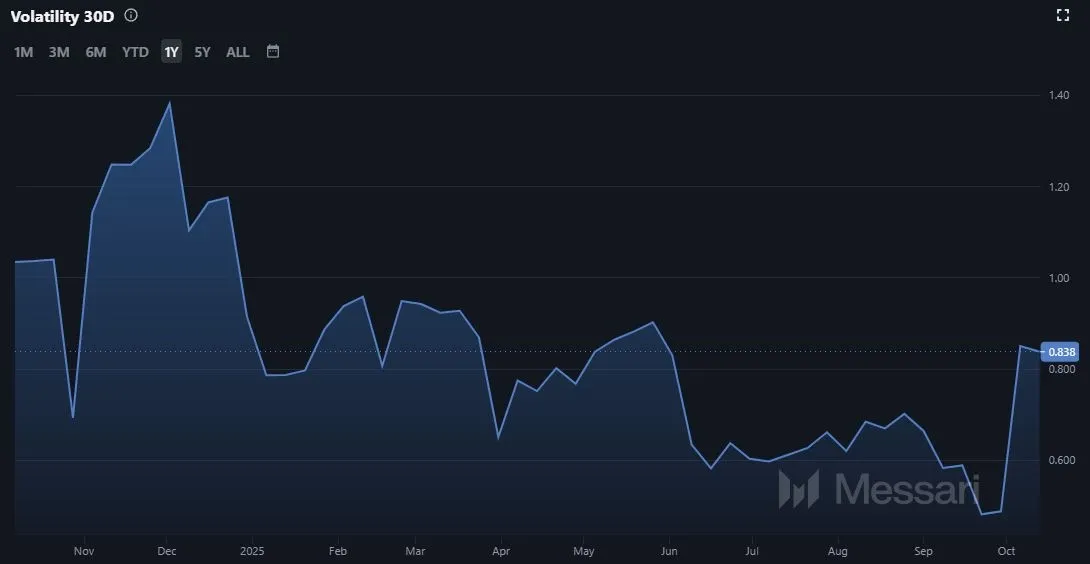Click the 0.838 current value label
Screen dimensions: 1090x564
pyautogui.click(x=1062, y=352)
